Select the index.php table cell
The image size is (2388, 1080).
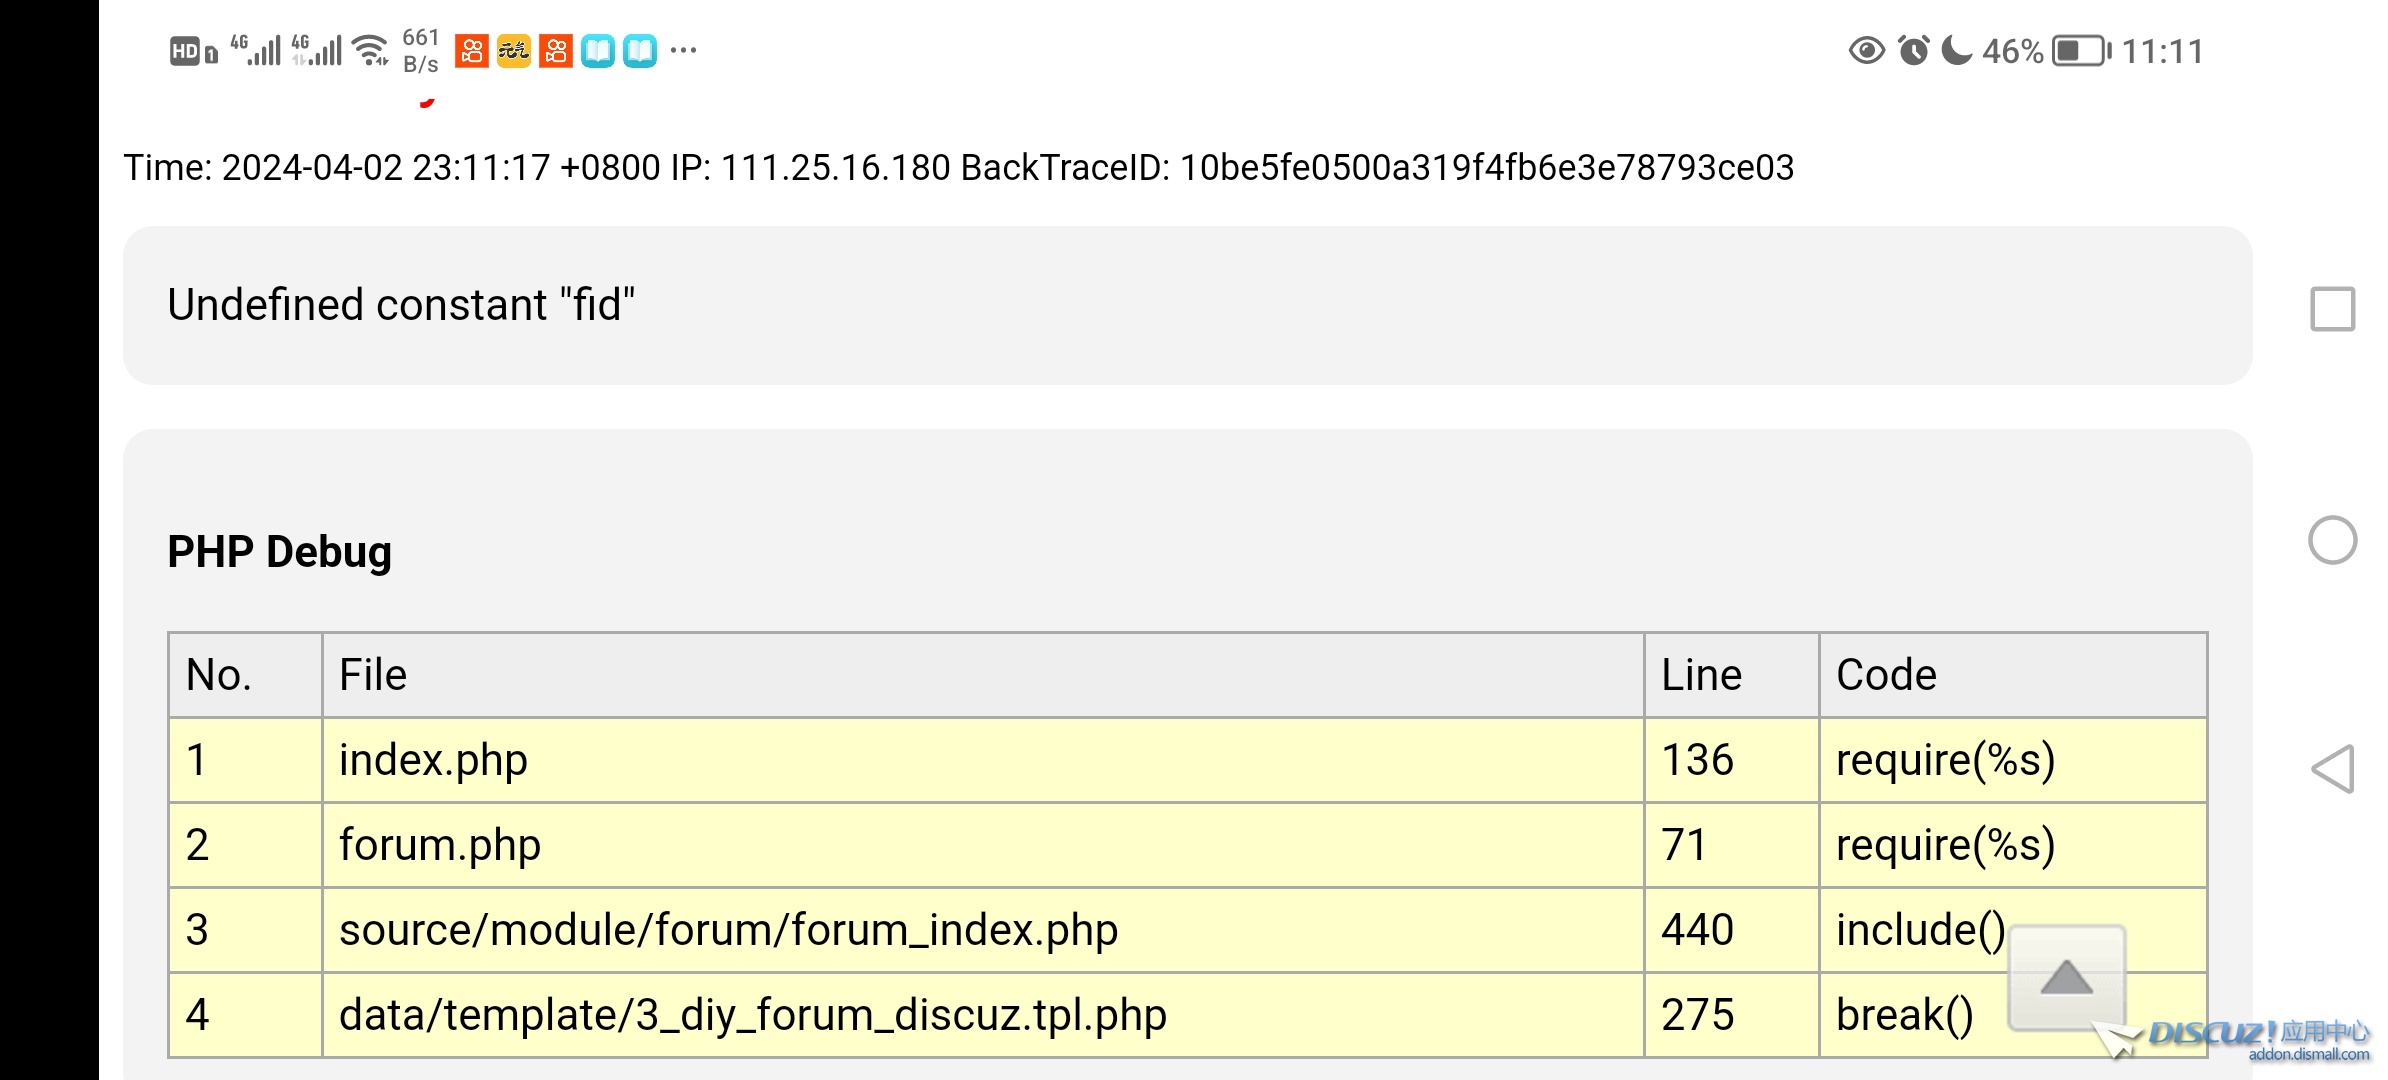click(433, 760)
